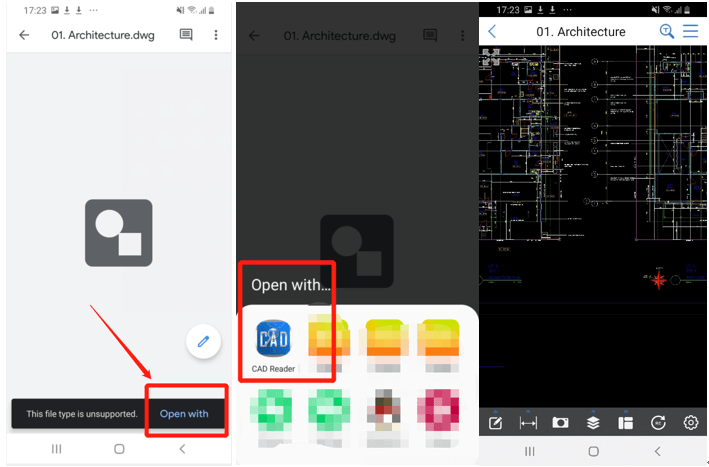Tap the red compass marker on the drawing
709x467 pixels.
click(659, 280)
